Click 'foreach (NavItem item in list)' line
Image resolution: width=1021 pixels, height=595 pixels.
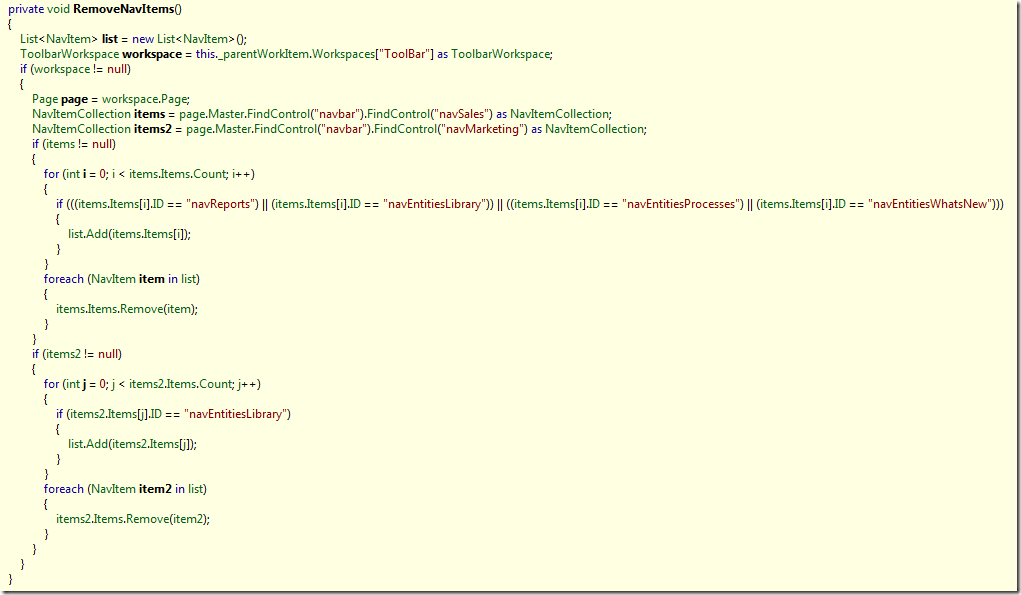(122, 279)
